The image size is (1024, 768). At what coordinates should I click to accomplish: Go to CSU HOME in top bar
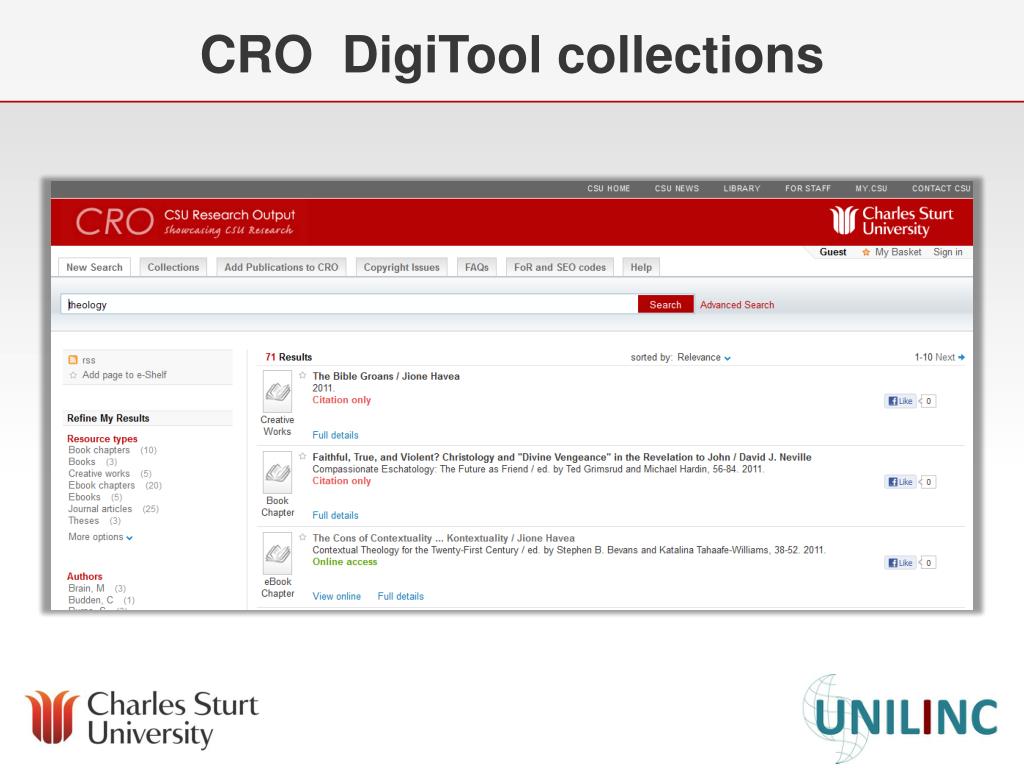coord(609,188)
